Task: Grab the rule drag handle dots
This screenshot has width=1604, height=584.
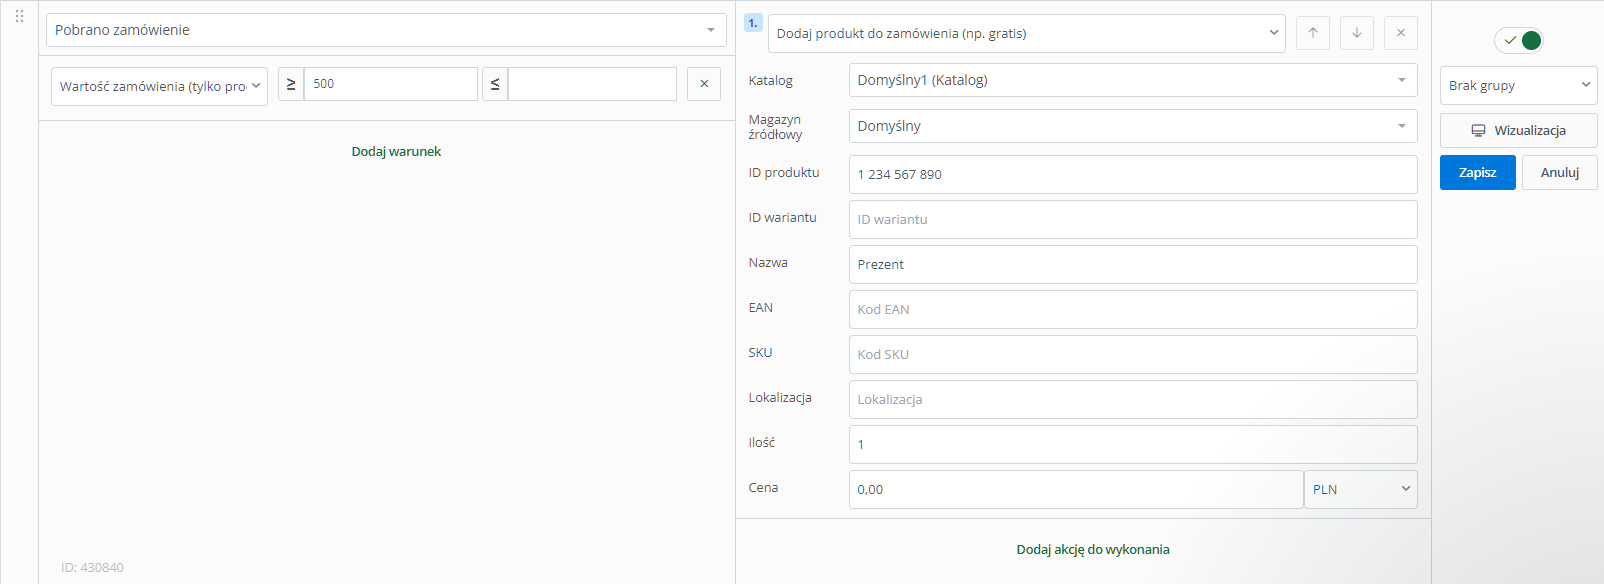Action: click(19, 16)
